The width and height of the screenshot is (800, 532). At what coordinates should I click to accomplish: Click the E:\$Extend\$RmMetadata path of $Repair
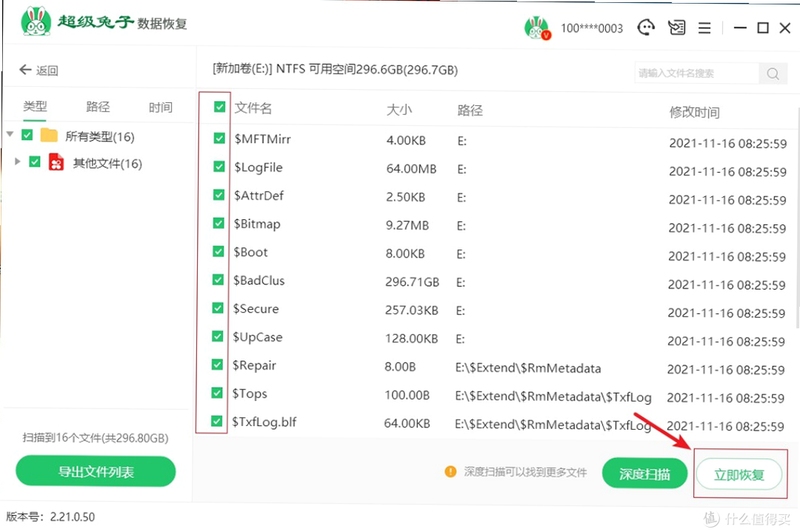528,368
